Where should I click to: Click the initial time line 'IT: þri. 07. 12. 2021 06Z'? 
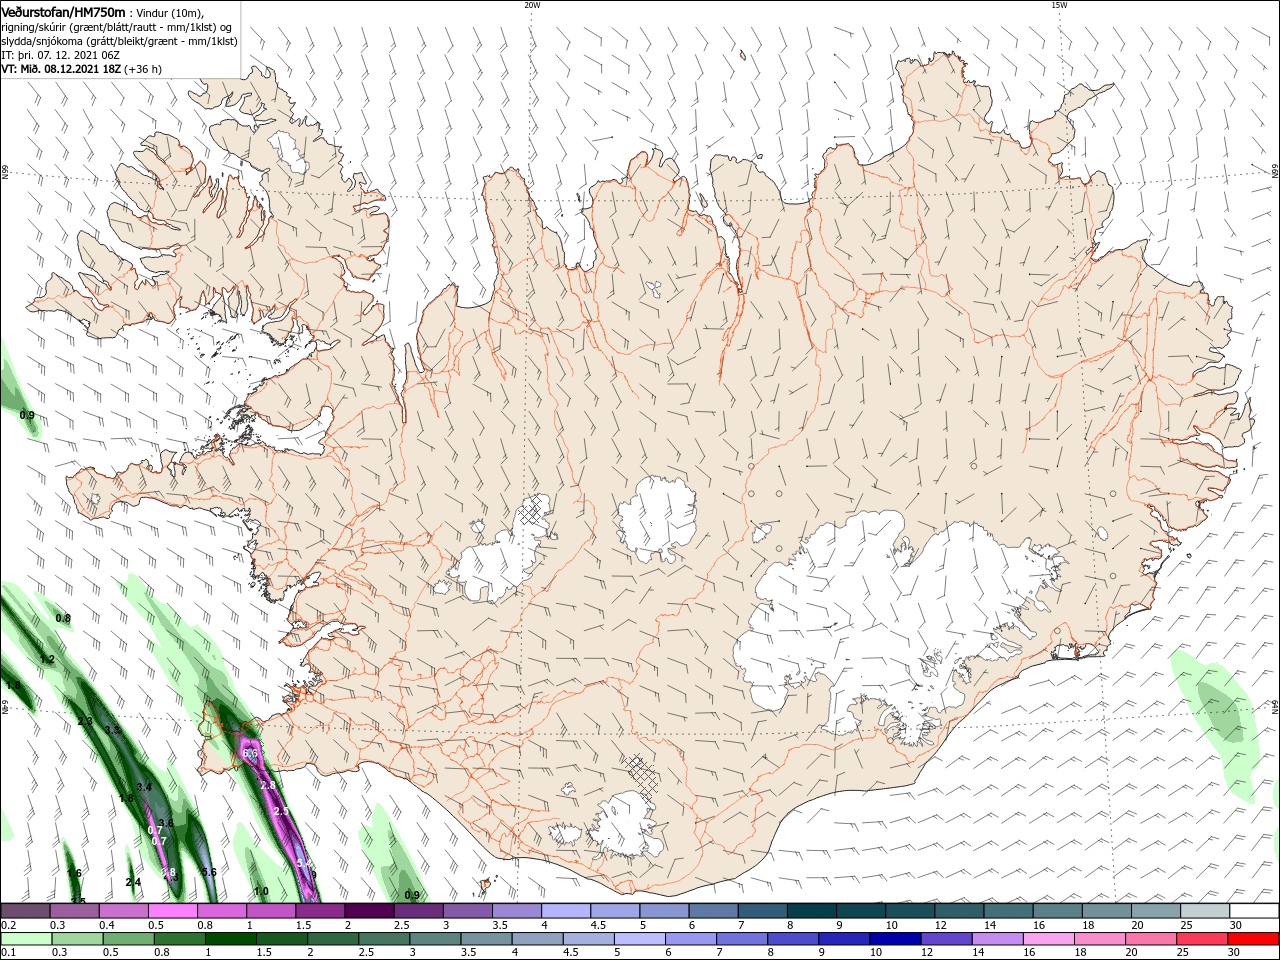(61, 55)
